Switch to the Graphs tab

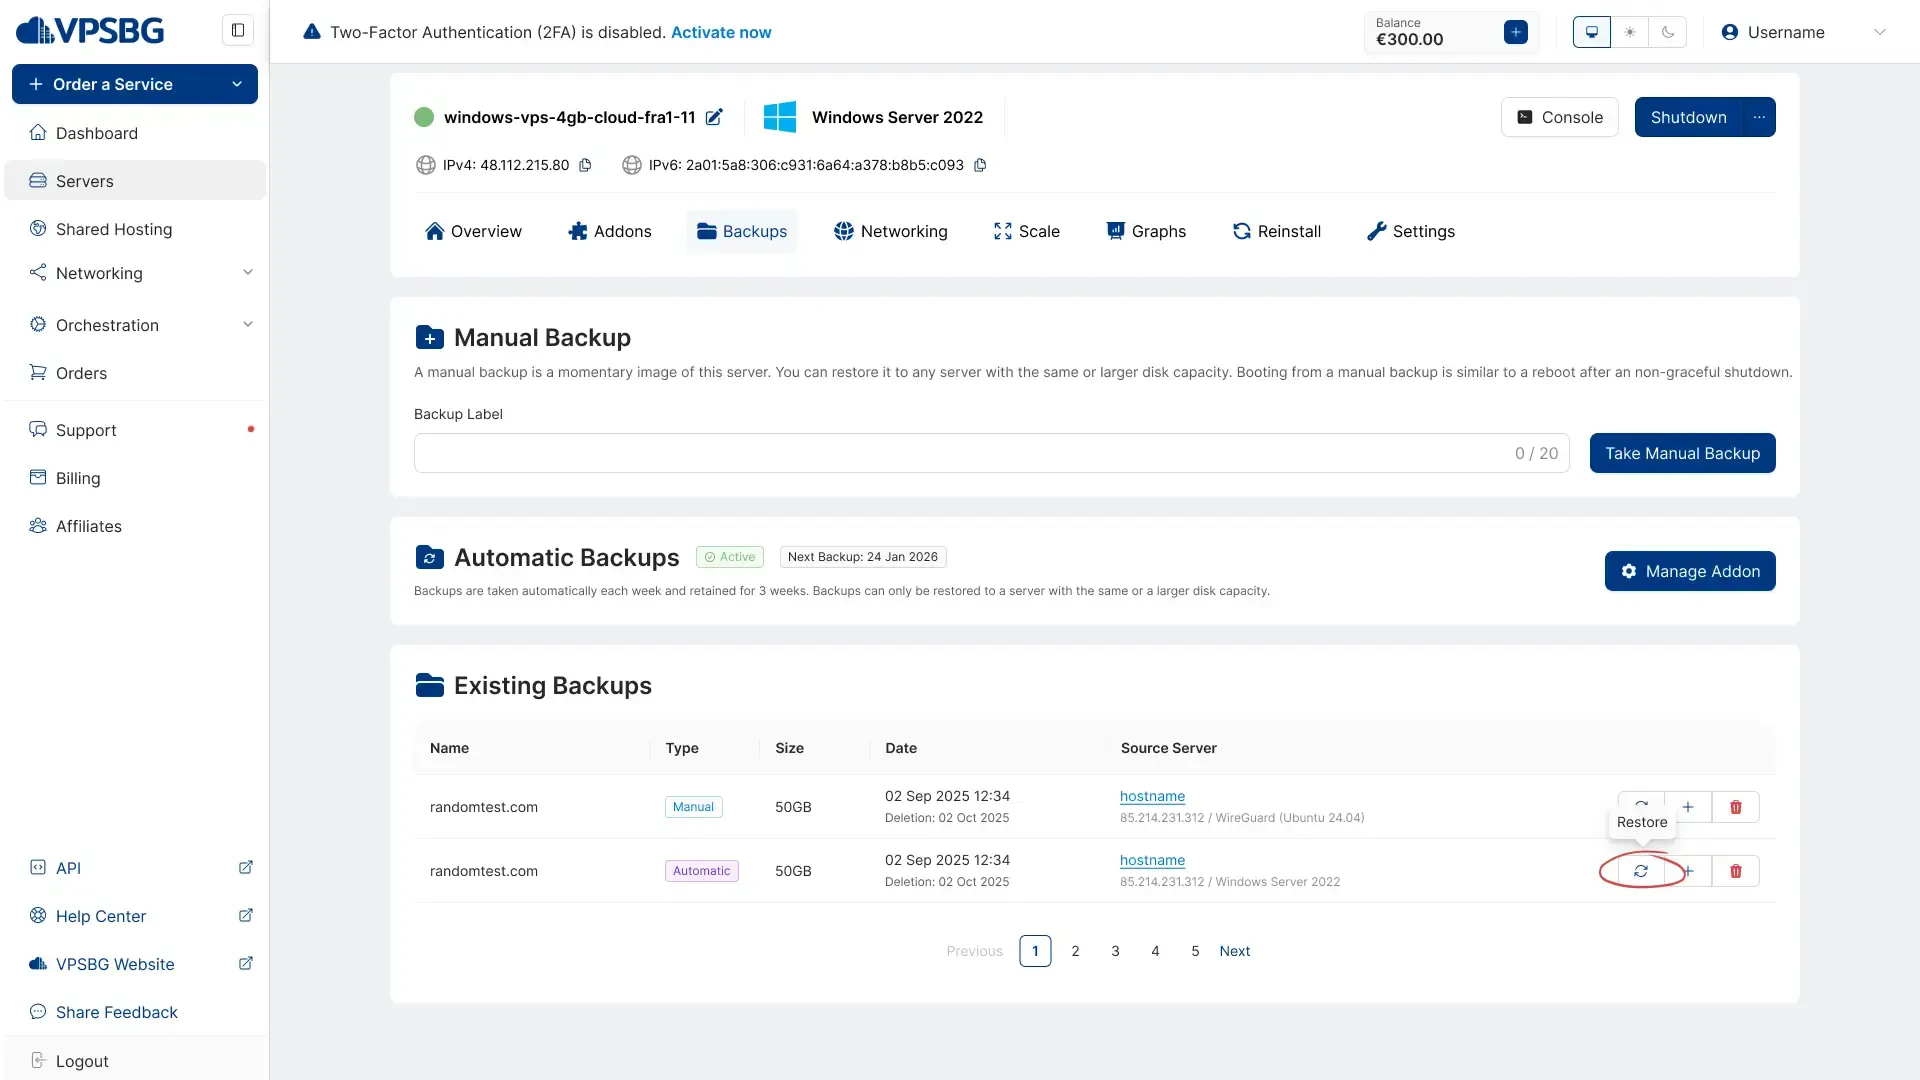pos(1146,231)
